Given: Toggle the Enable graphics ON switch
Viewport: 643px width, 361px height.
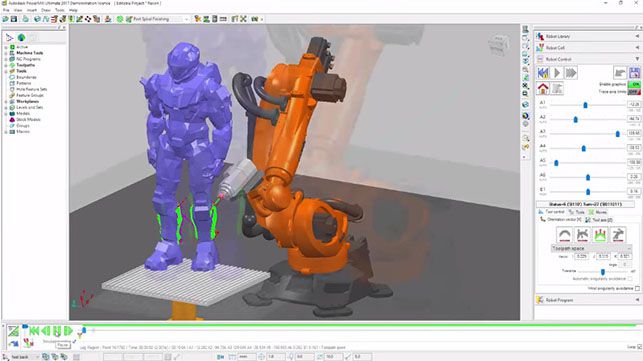Looking at the screenshot, I should pyautogui.click(x=634, y=84).
